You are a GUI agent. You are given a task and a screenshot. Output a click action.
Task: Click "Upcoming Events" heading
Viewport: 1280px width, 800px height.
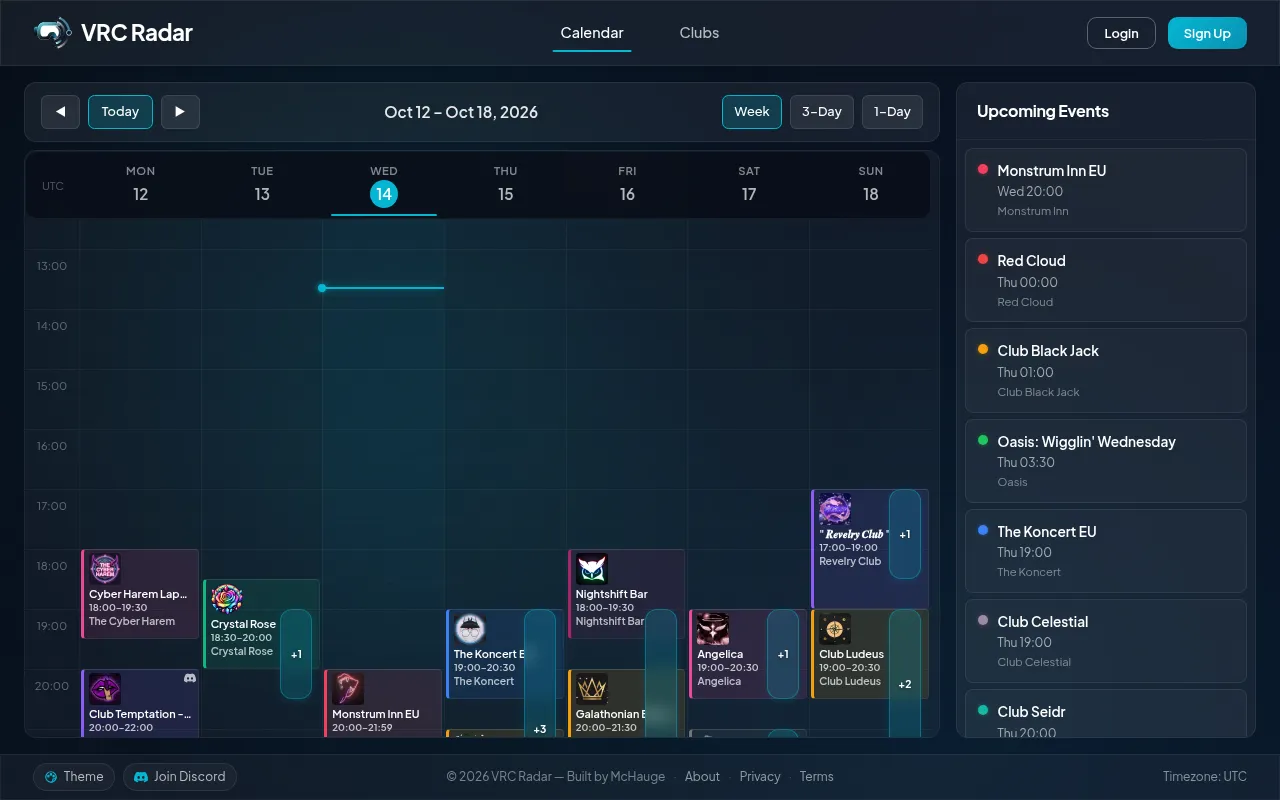[1043, 111]
